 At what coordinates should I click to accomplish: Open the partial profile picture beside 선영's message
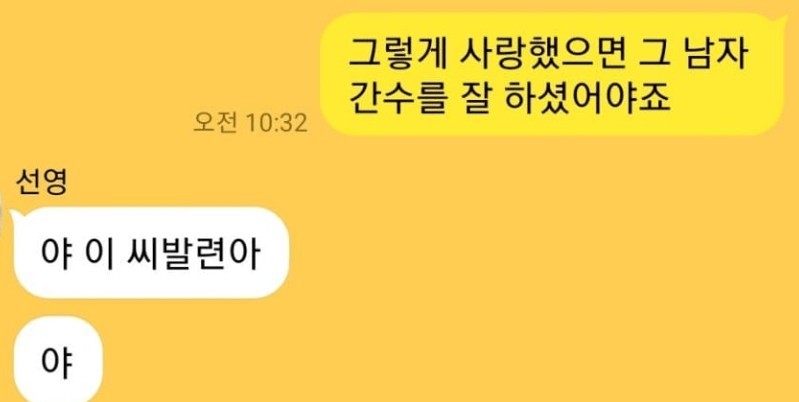2,217
